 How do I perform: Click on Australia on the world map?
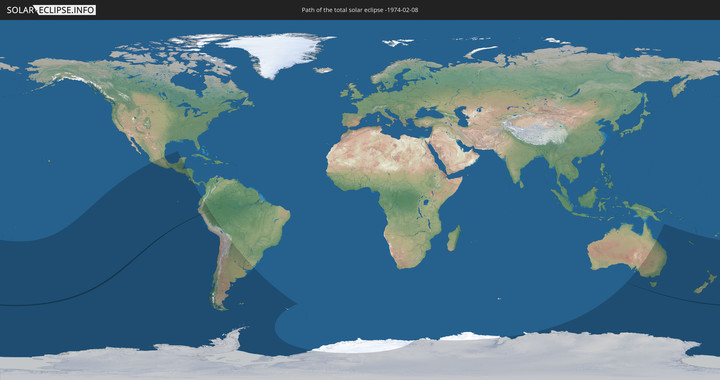pyautogui.click(x=627, y=250)
